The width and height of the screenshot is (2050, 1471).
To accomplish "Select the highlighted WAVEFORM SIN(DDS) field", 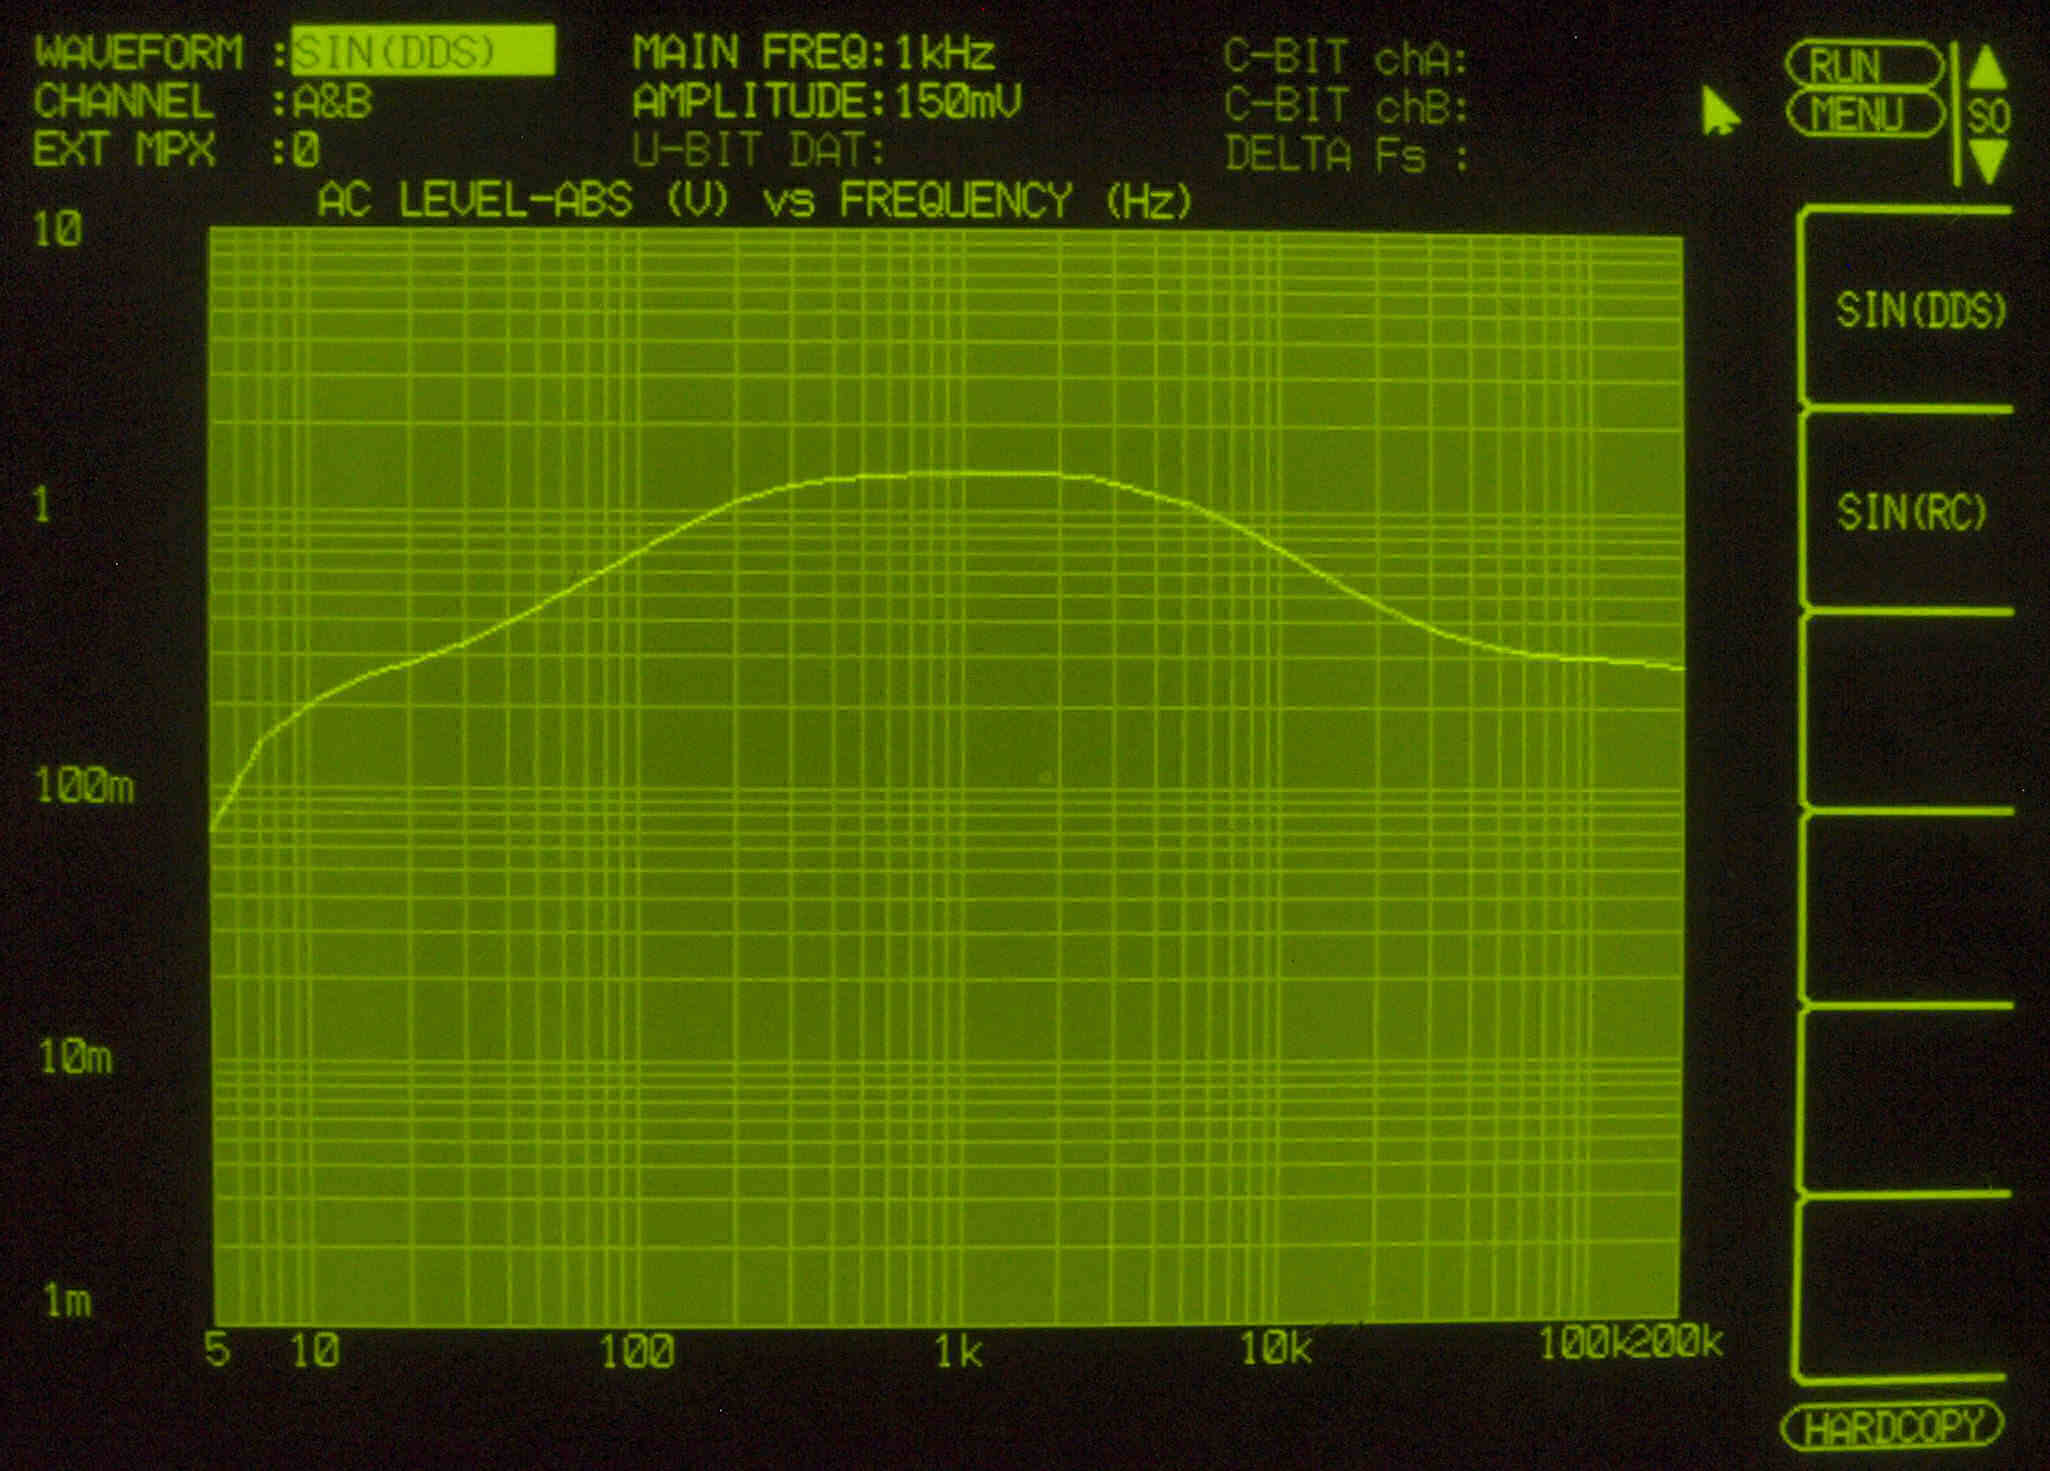I will click(422, 51).
